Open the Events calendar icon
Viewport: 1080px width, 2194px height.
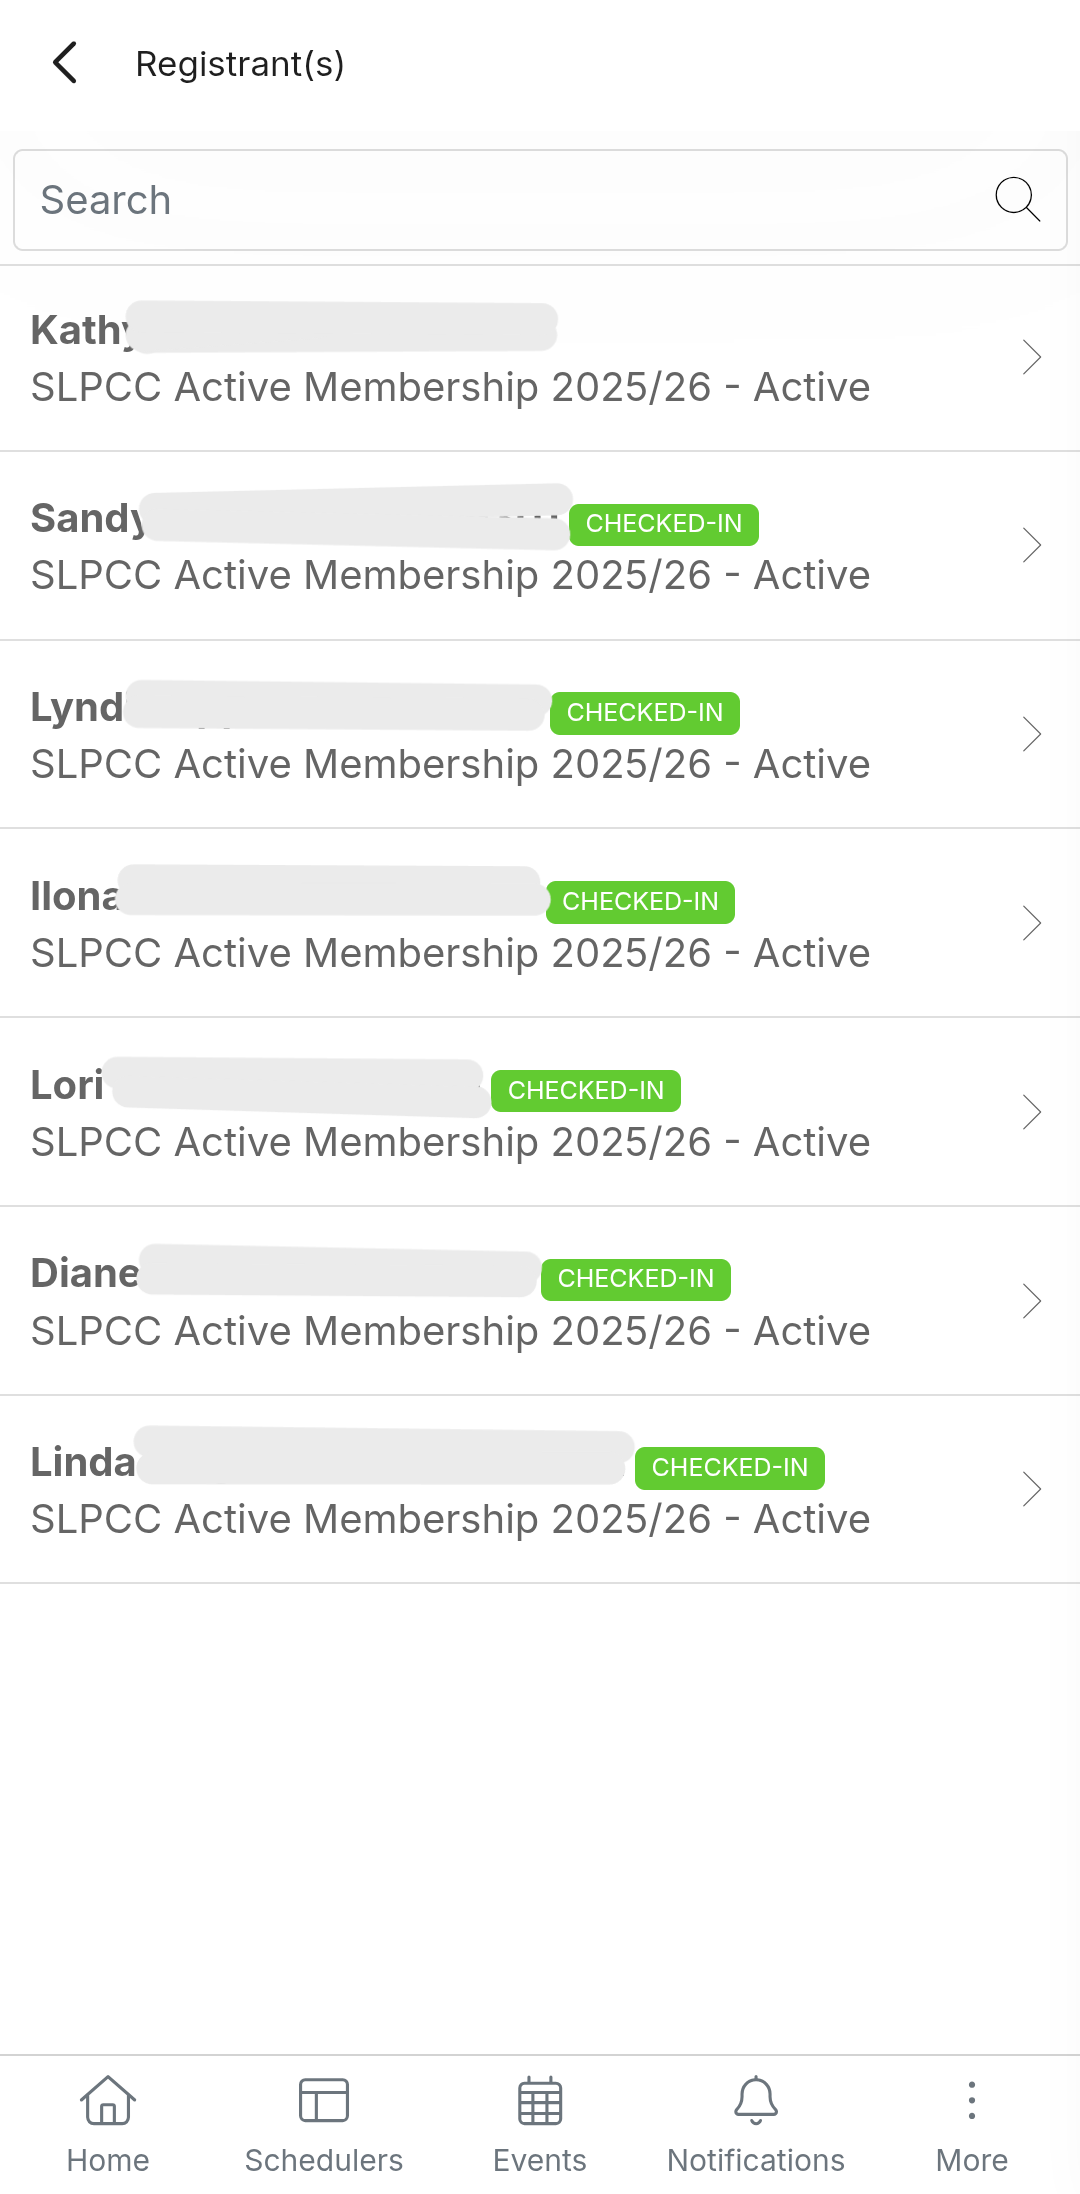[540, 2100]
